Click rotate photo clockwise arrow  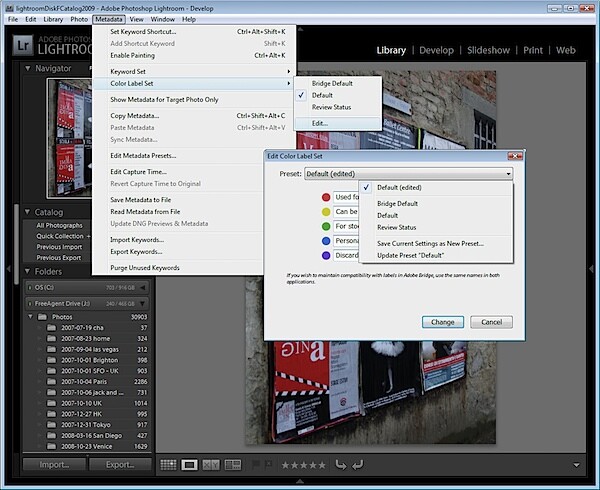click(x=357, y=465)
